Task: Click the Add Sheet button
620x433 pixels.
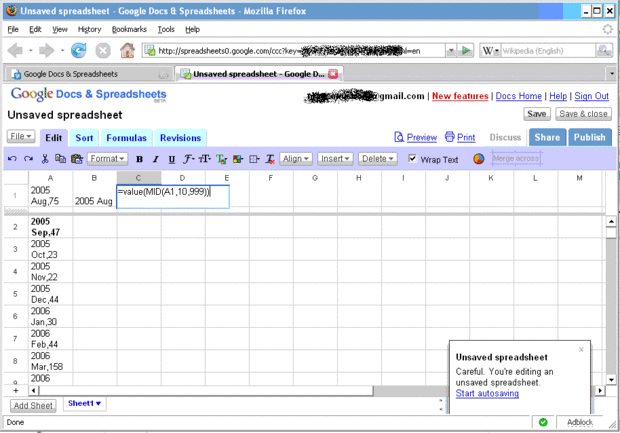Action: [33, 406]
